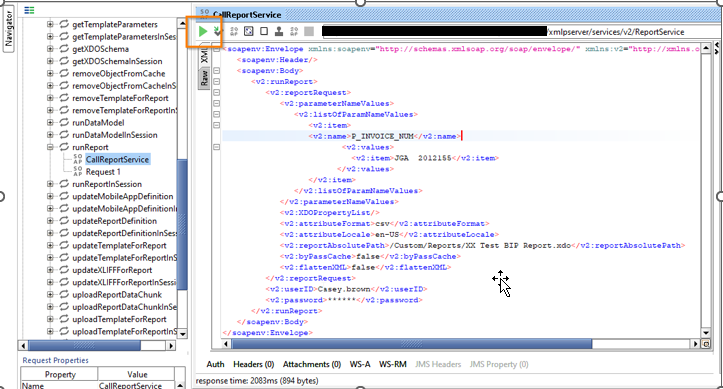Click the editor corner icon beside horizontal scrollbar
The width and height of the screenshot is (723, 389).
point(705,344)
